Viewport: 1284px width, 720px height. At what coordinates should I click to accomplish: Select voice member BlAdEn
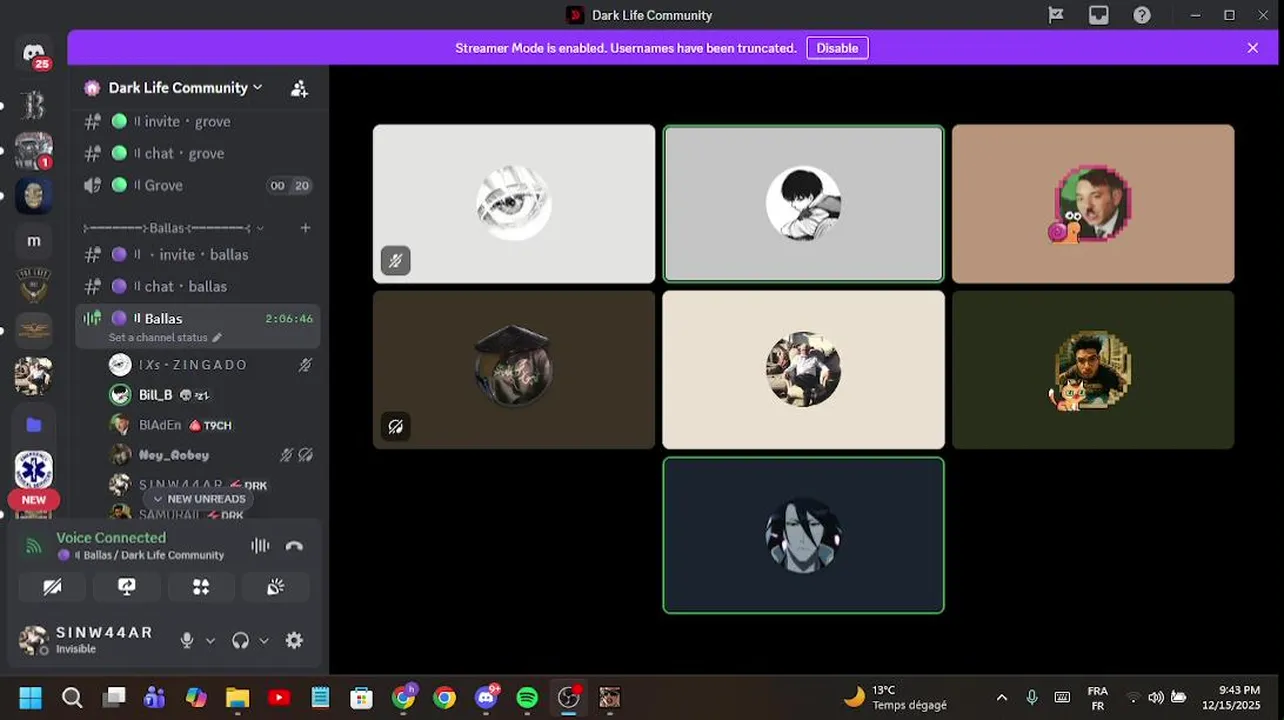(211, 425)
